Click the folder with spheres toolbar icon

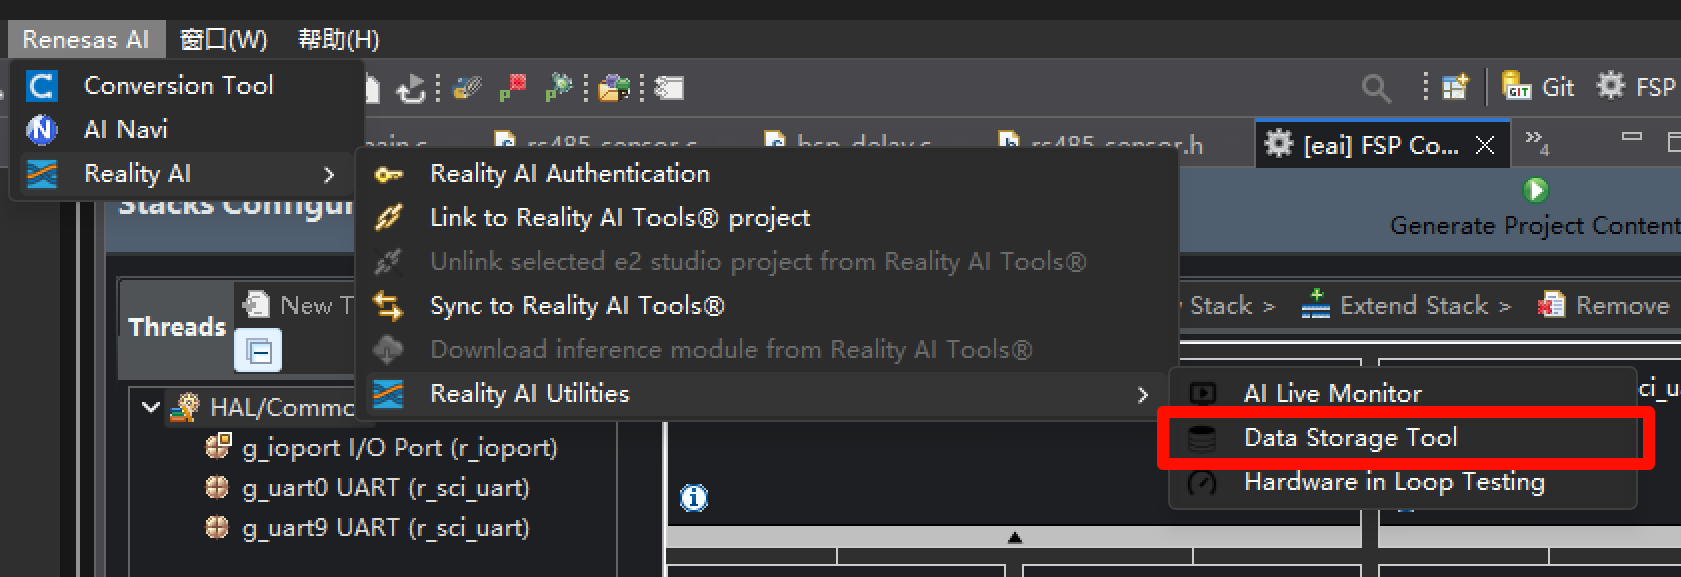pyautogui.click(x=614, y=88)
